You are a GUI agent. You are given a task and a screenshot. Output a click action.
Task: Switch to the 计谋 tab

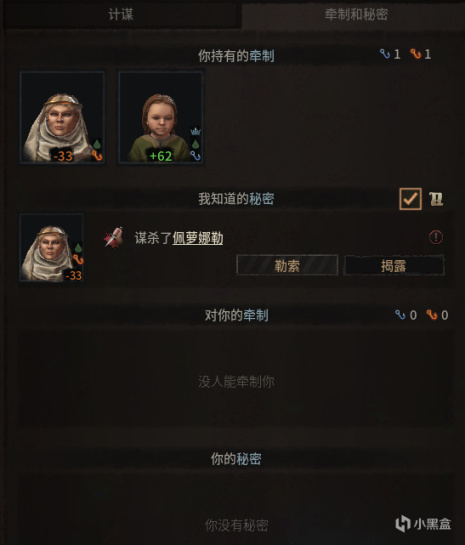point(121,15)
